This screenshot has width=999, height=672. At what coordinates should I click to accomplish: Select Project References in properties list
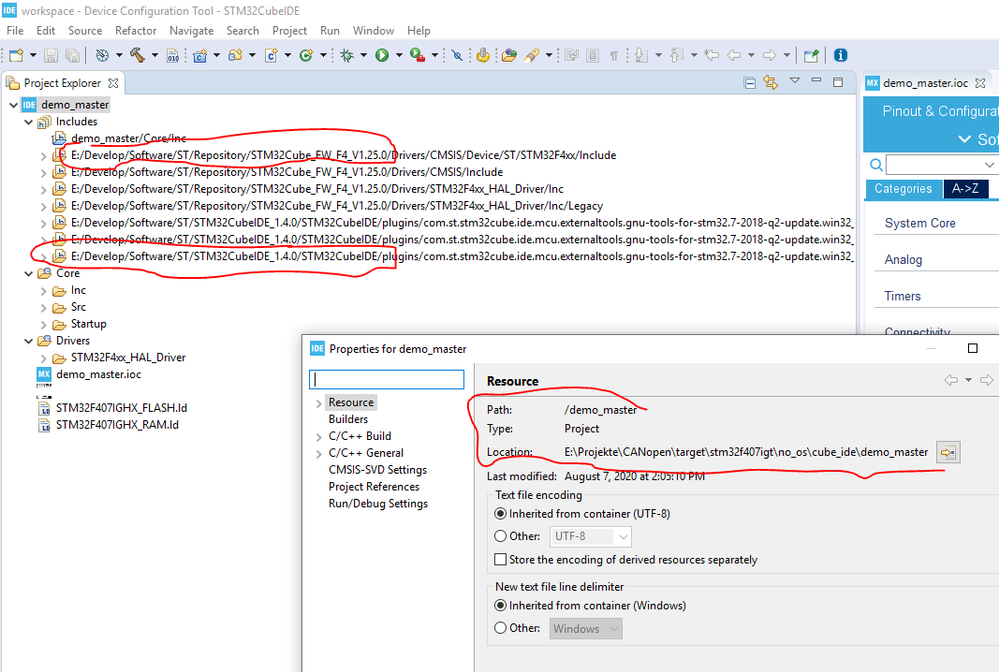(x=374, y=487)
